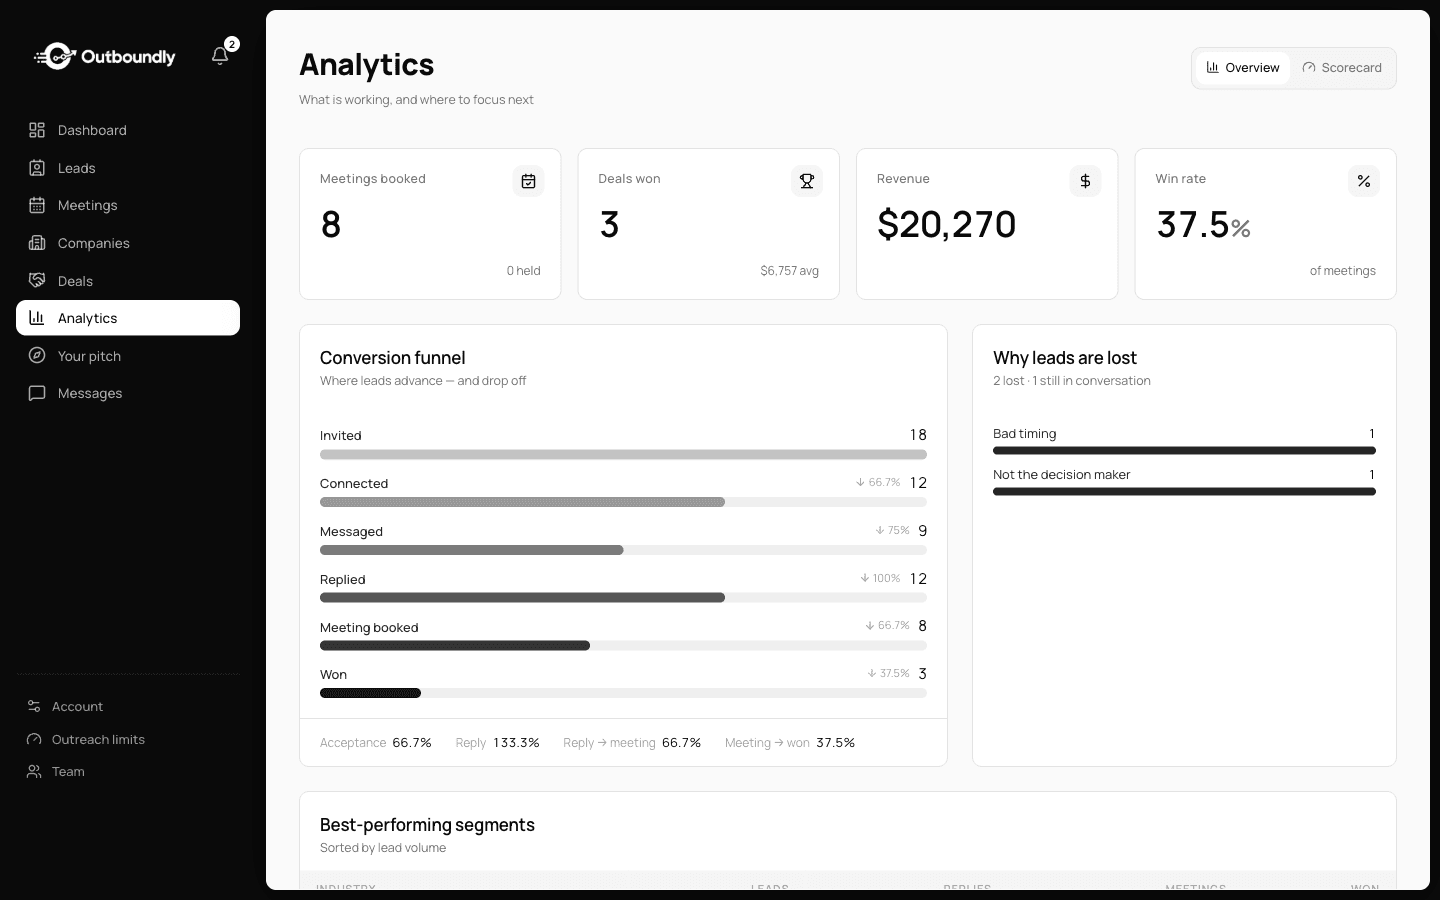Click the Connected funnel bar
The height and width of the screenshot is (900, 1440).
point(522,502)
